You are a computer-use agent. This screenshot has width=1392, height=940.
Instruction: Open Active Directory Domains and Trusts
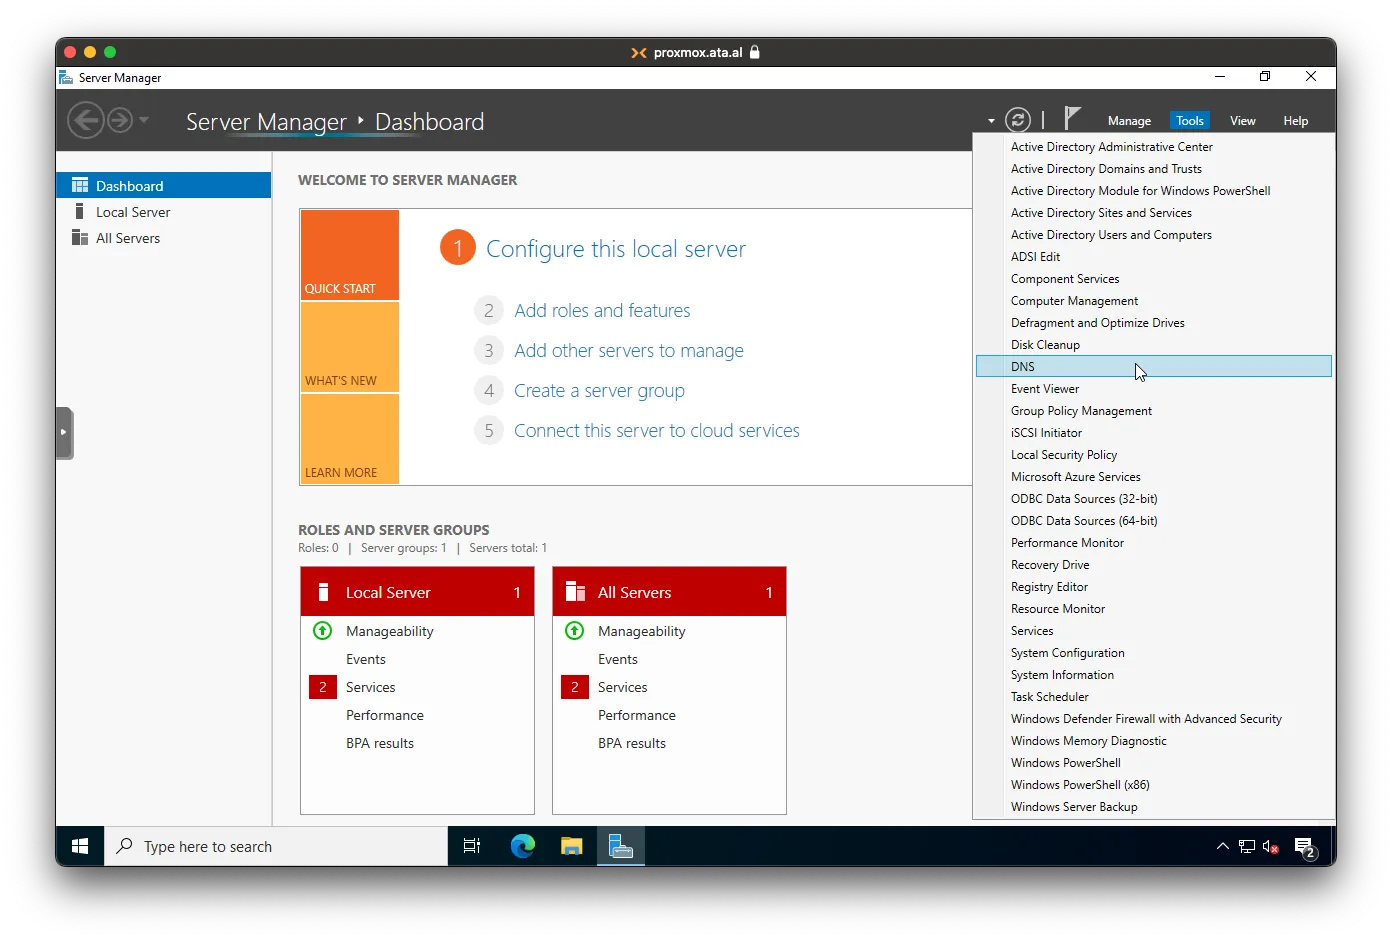[1154, 169]
